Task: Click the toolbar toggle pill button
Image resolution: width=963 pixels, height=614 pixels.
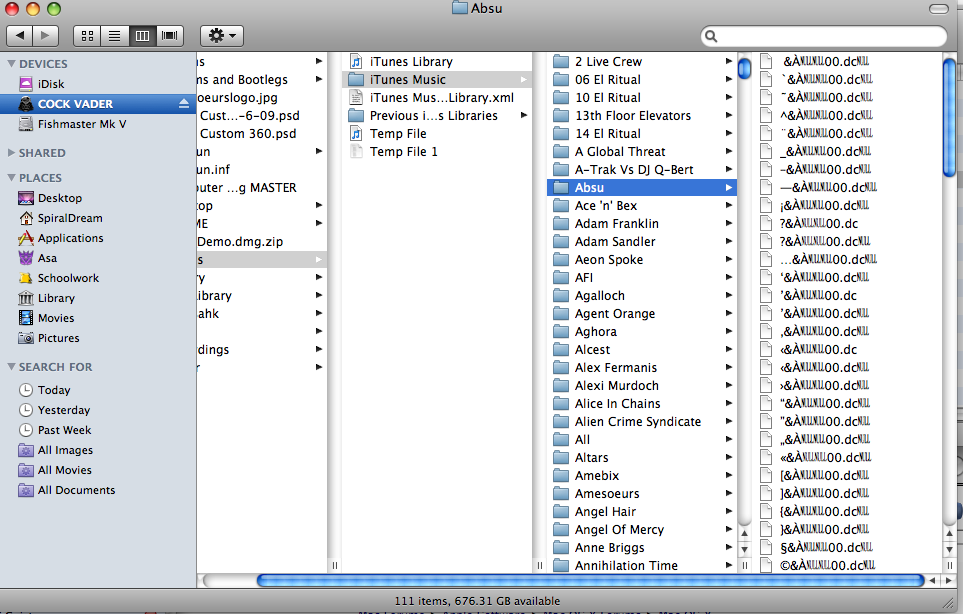Action: point(938,9)
